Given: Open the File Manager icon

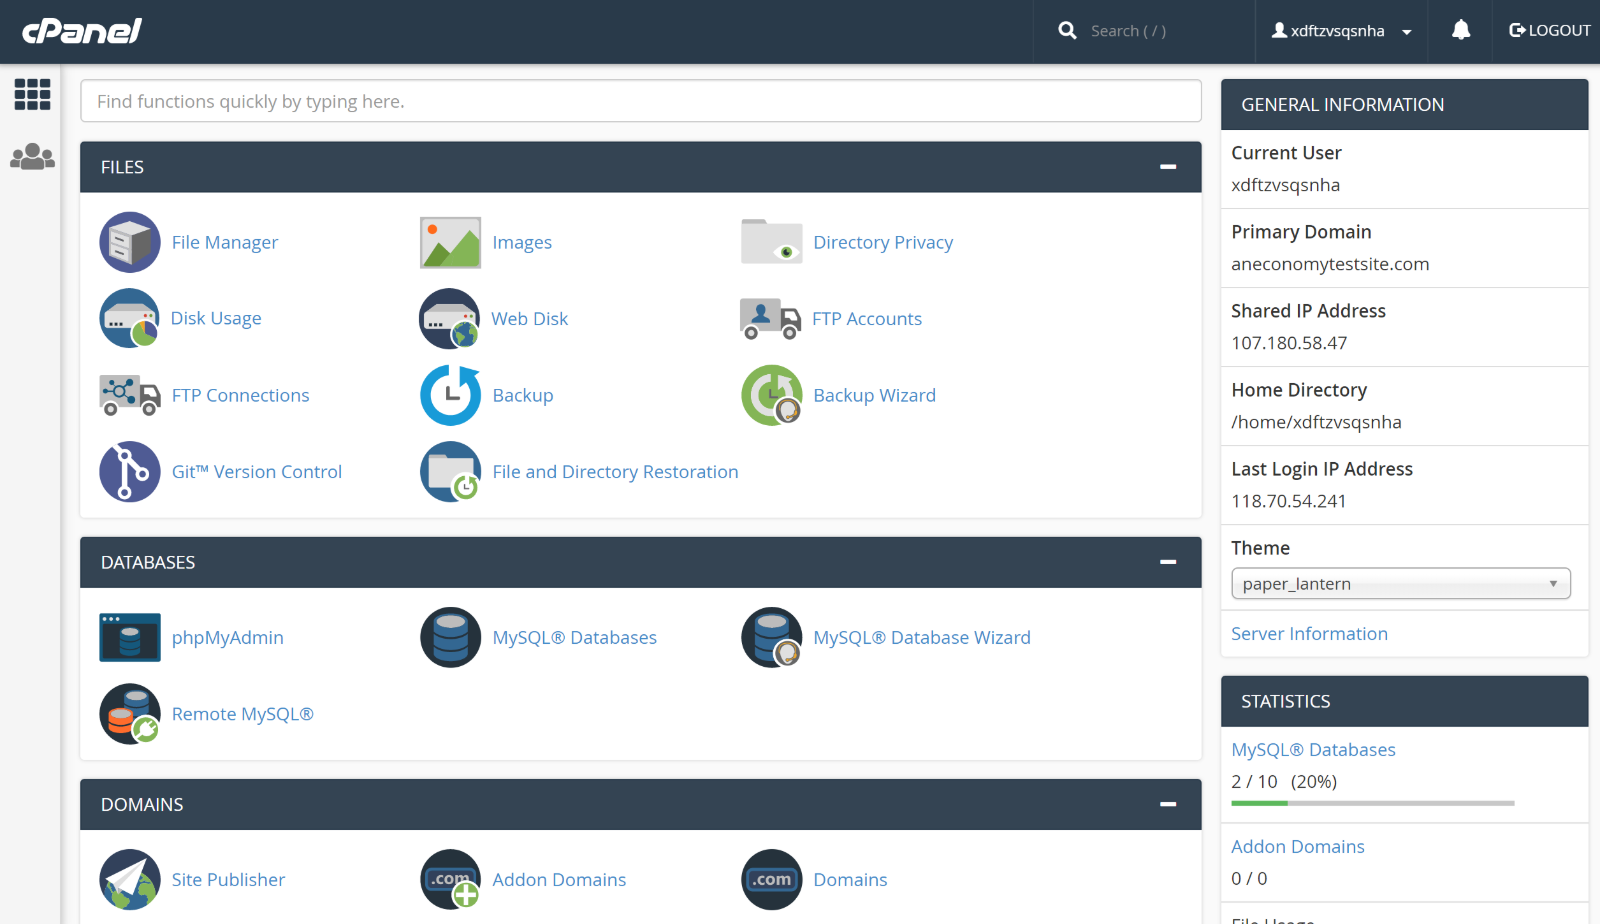Looking at the screenshot, I should point(130,242).
